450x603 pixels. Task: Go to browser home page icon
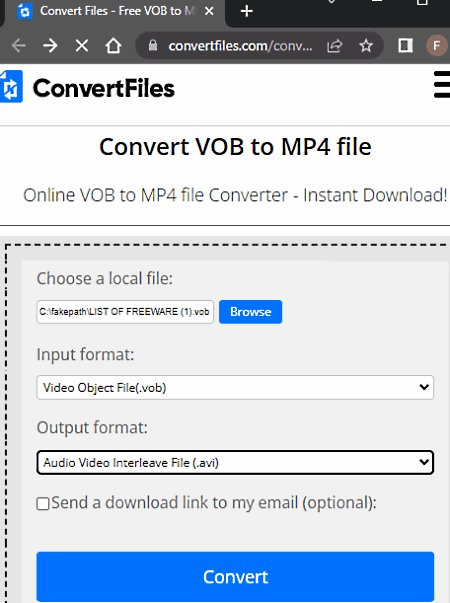click(x=113, y=46)
